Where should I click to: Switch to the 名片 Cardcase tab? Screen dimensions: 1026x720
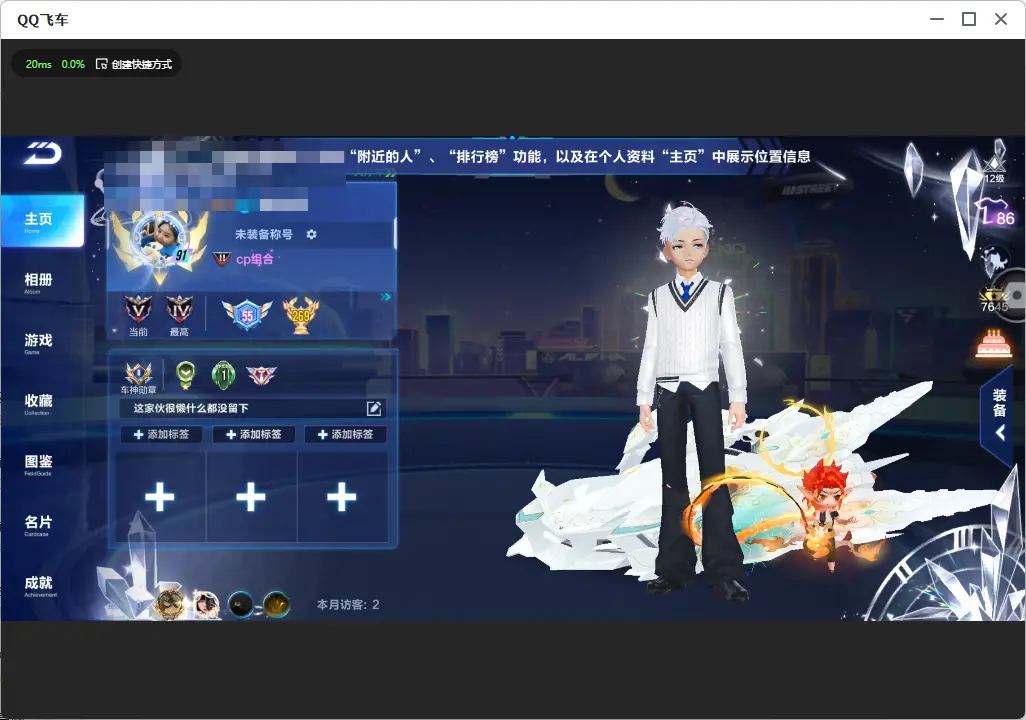[x=39, y=525]
